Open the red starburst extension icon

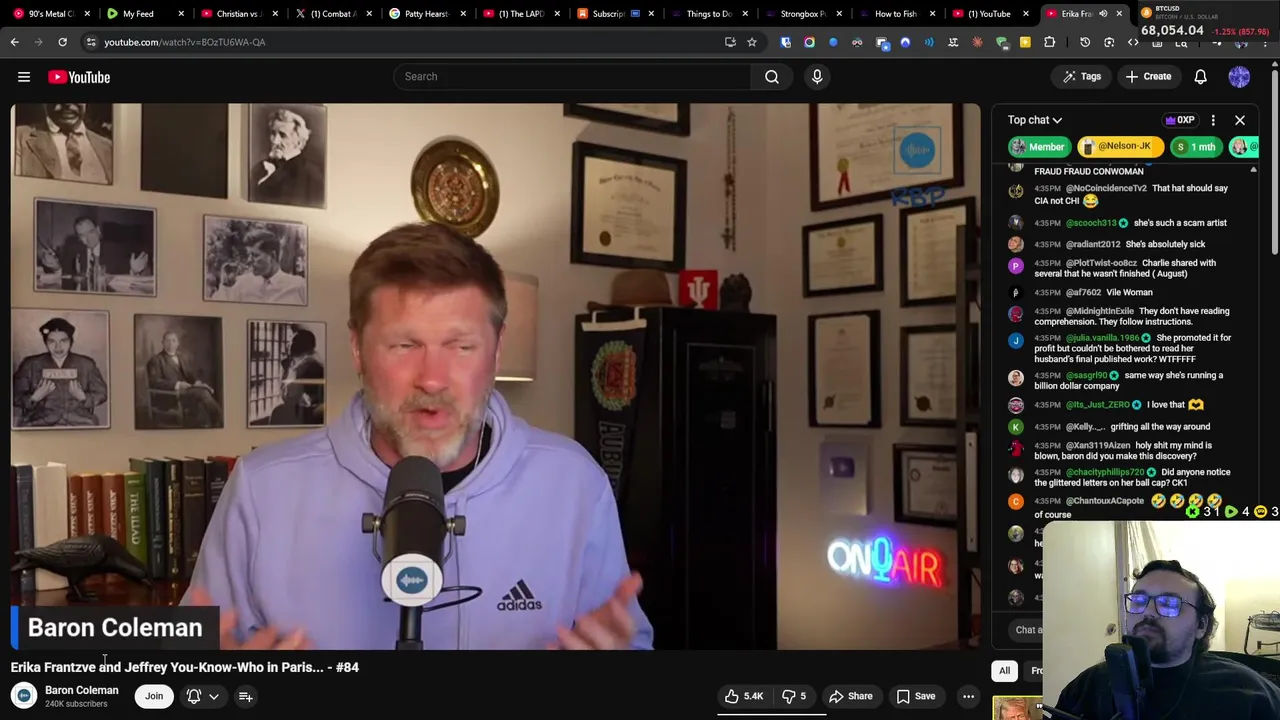click(977, 42)
